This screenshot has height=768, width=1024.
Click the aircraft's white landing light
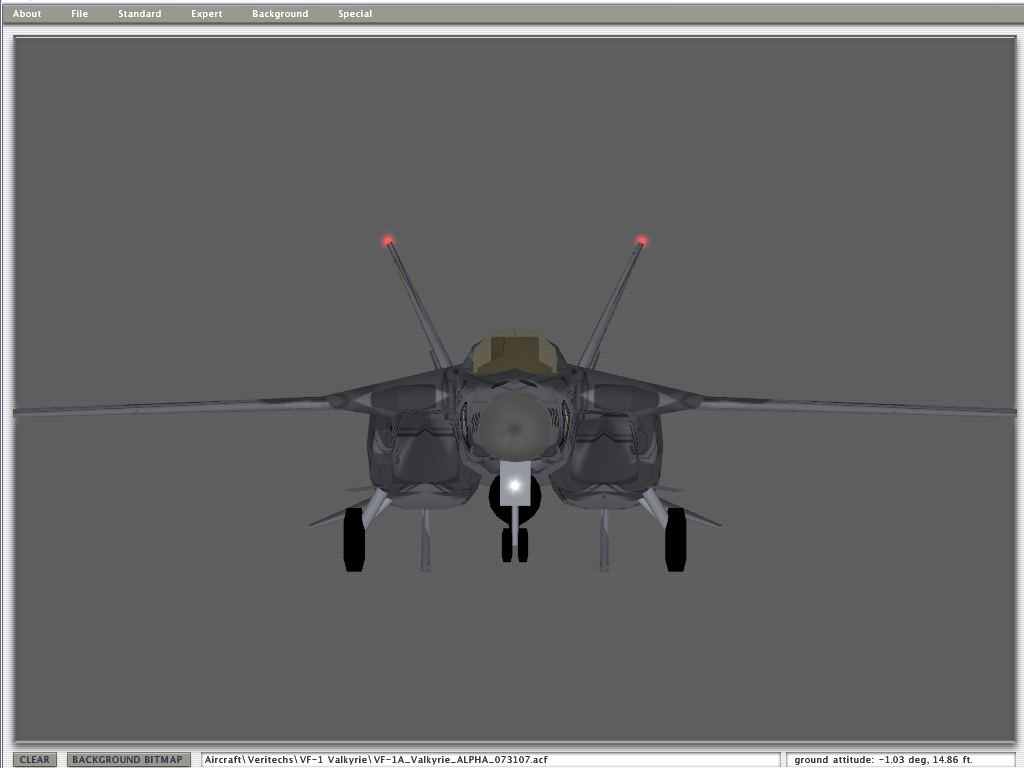coord(515,485)
